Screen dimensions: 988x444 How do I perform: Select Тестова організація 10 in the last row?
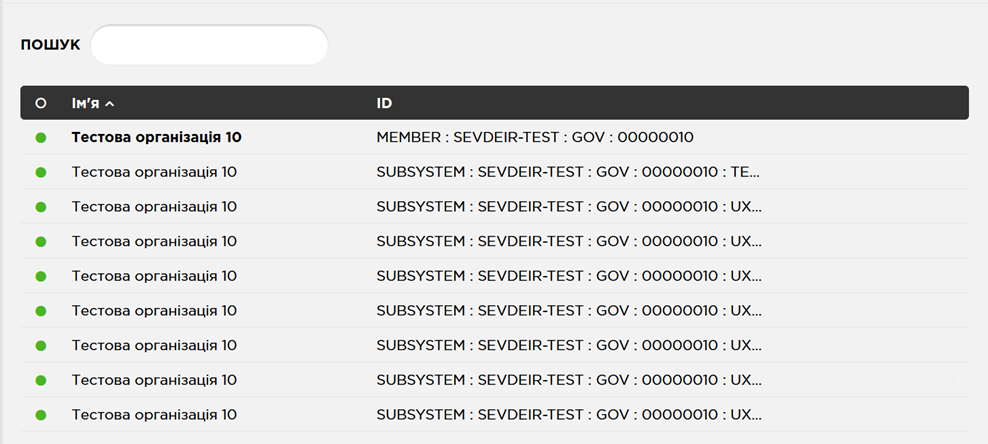[154, 414]
